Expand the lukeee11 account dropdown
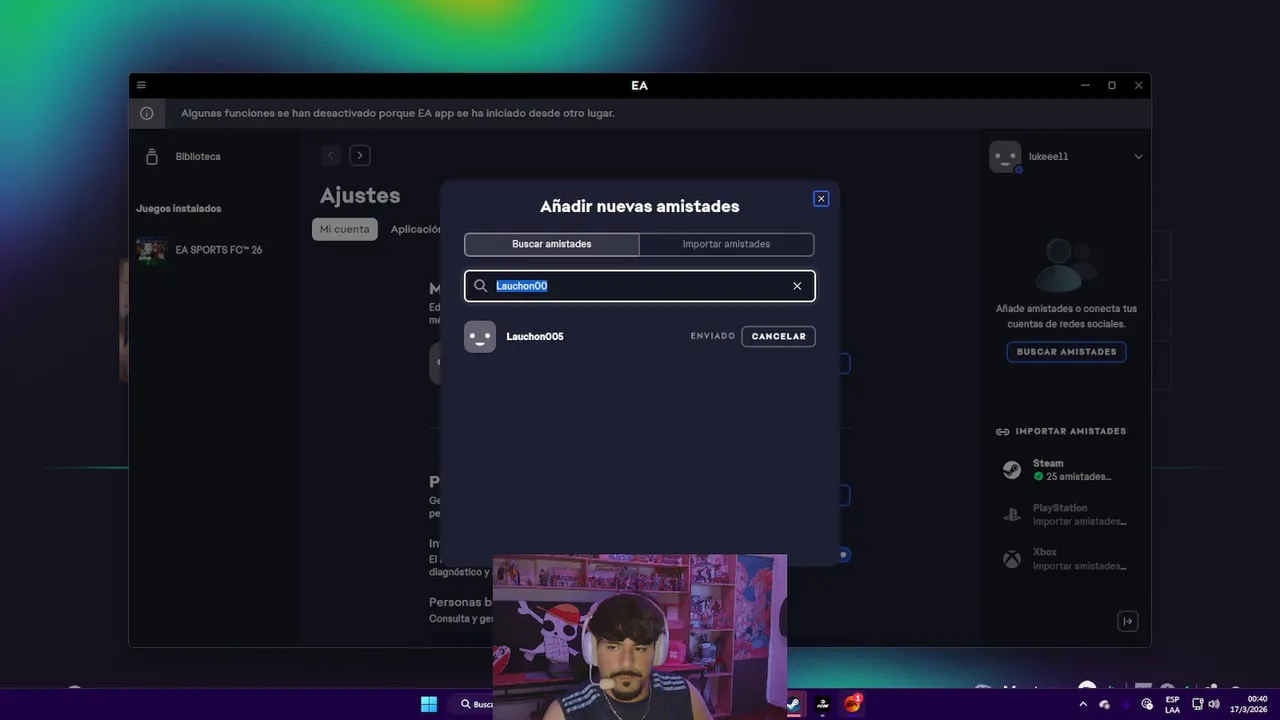1280x720 pixels. coord(1138,157)
